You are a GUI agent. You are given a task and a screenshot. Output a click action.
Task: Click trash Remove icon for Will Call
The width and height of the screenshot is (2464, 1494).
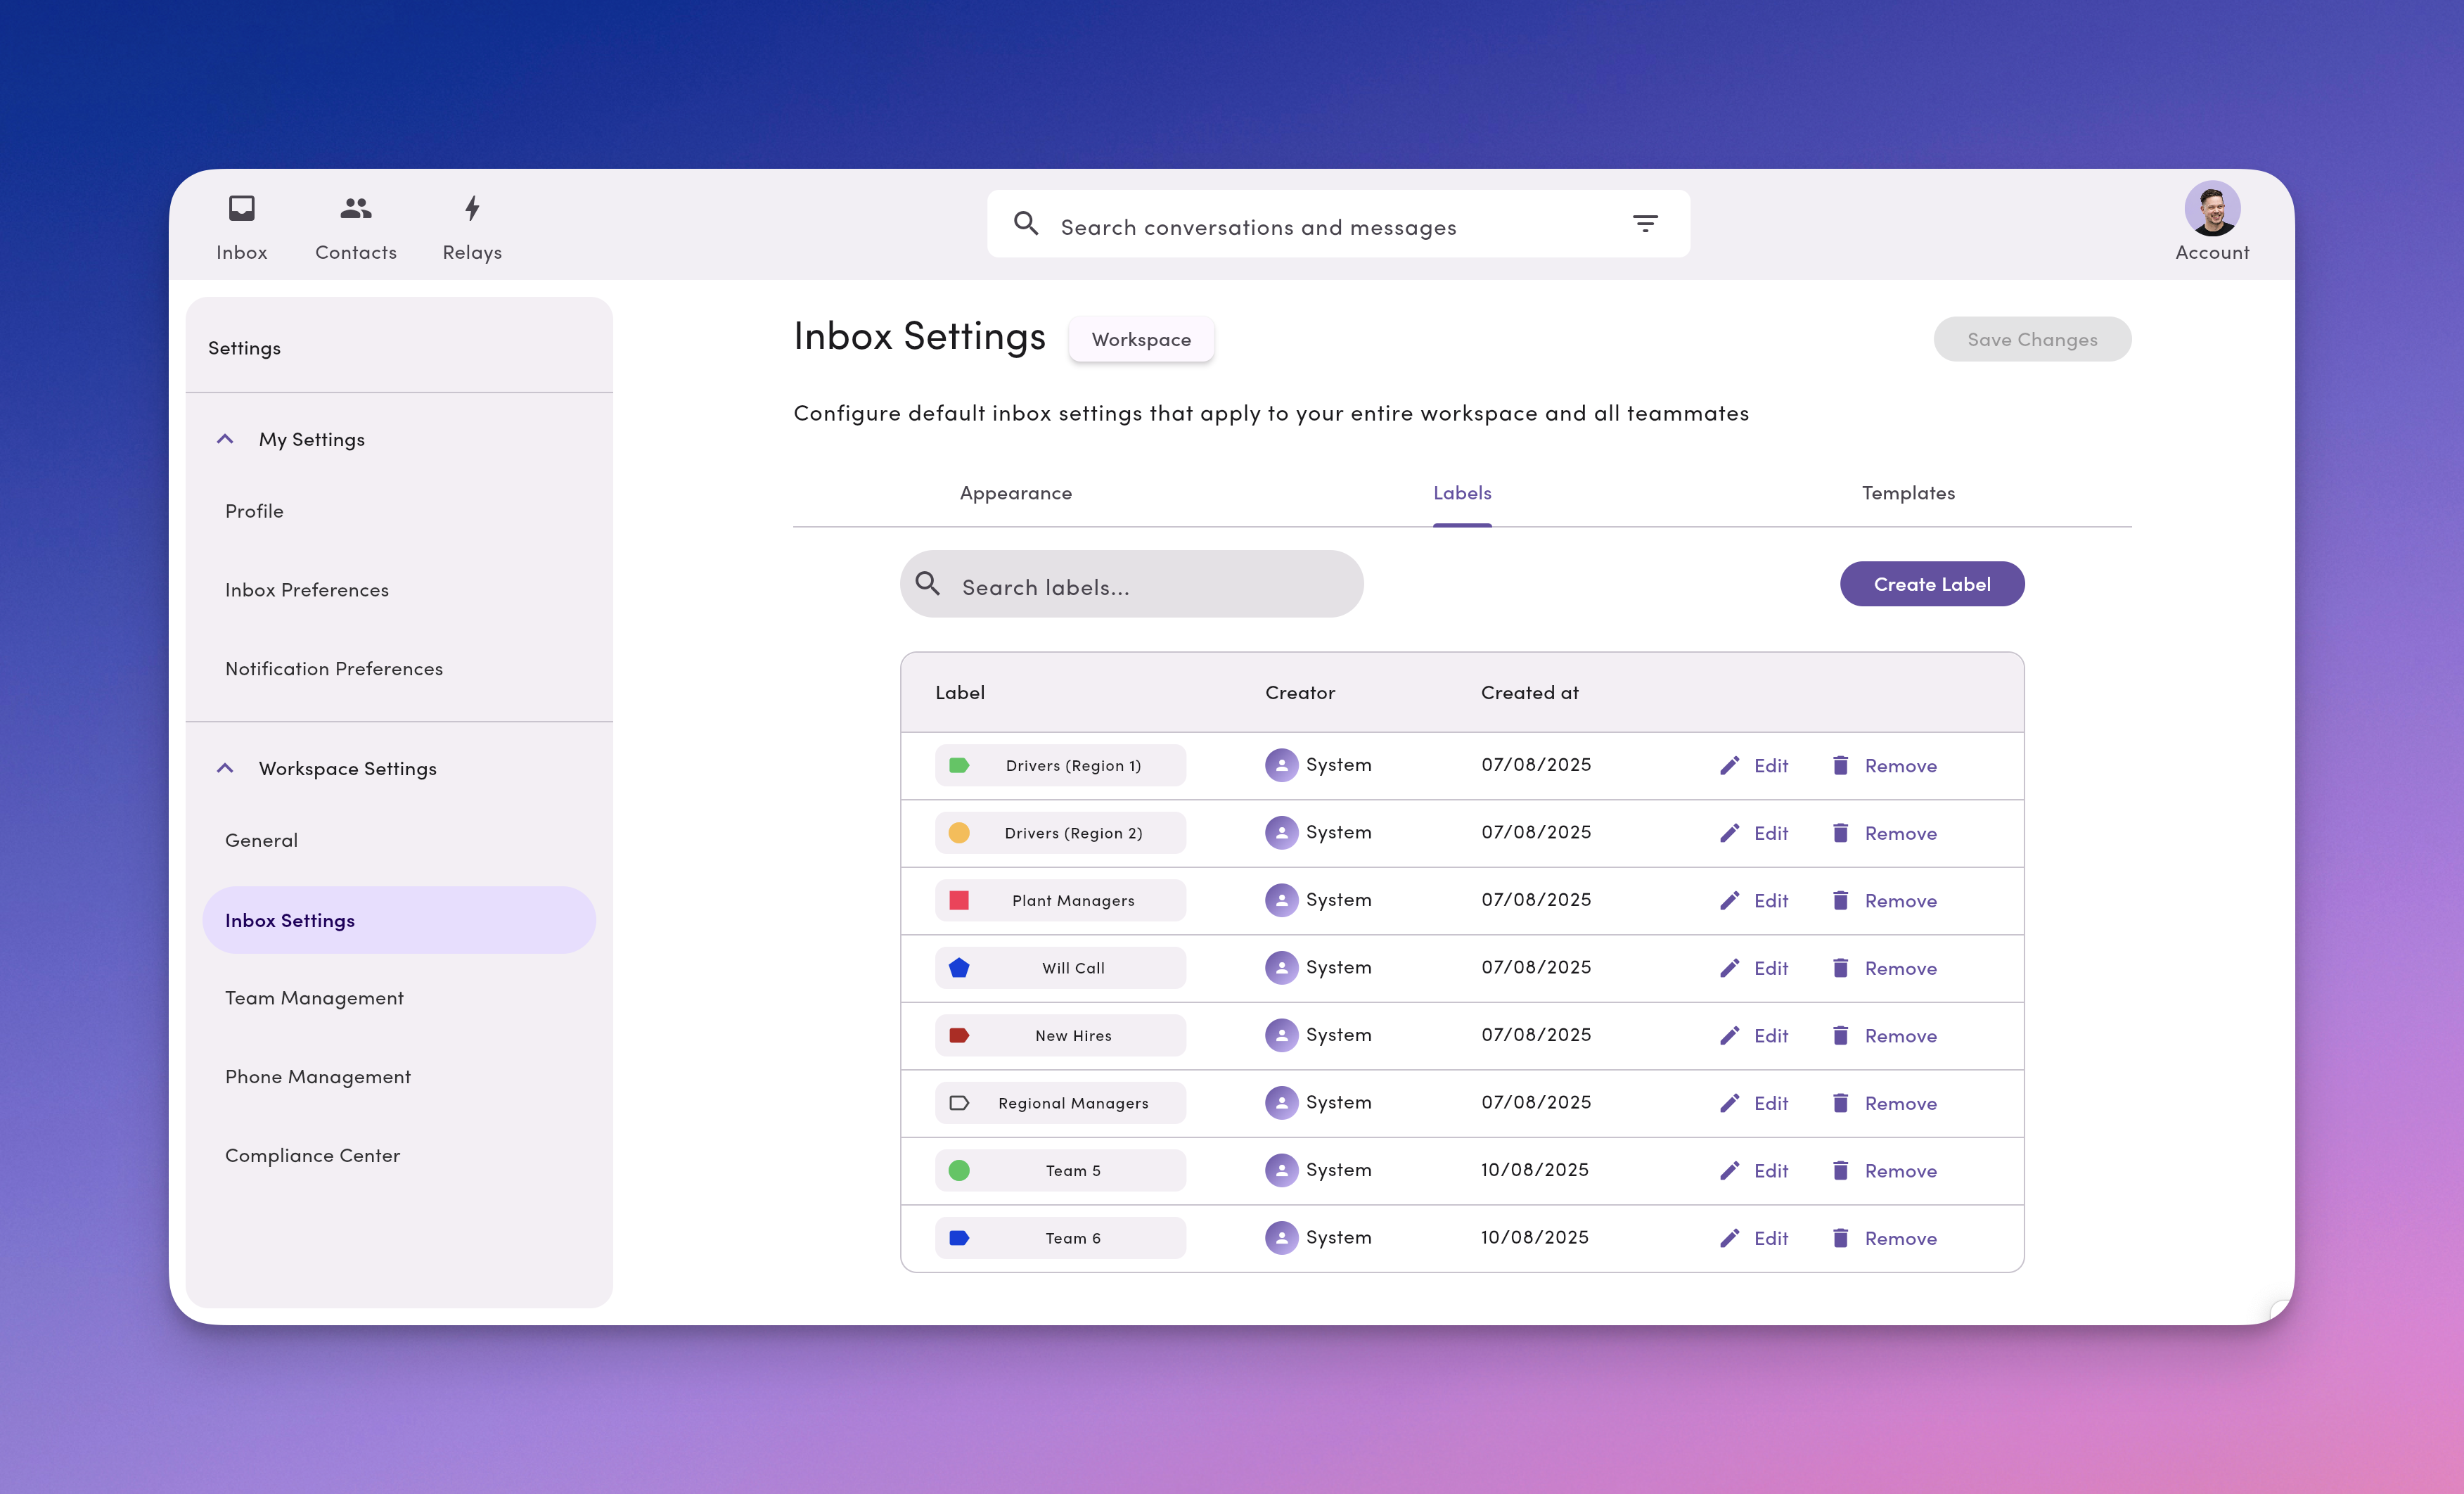(x=1840, y=968)
